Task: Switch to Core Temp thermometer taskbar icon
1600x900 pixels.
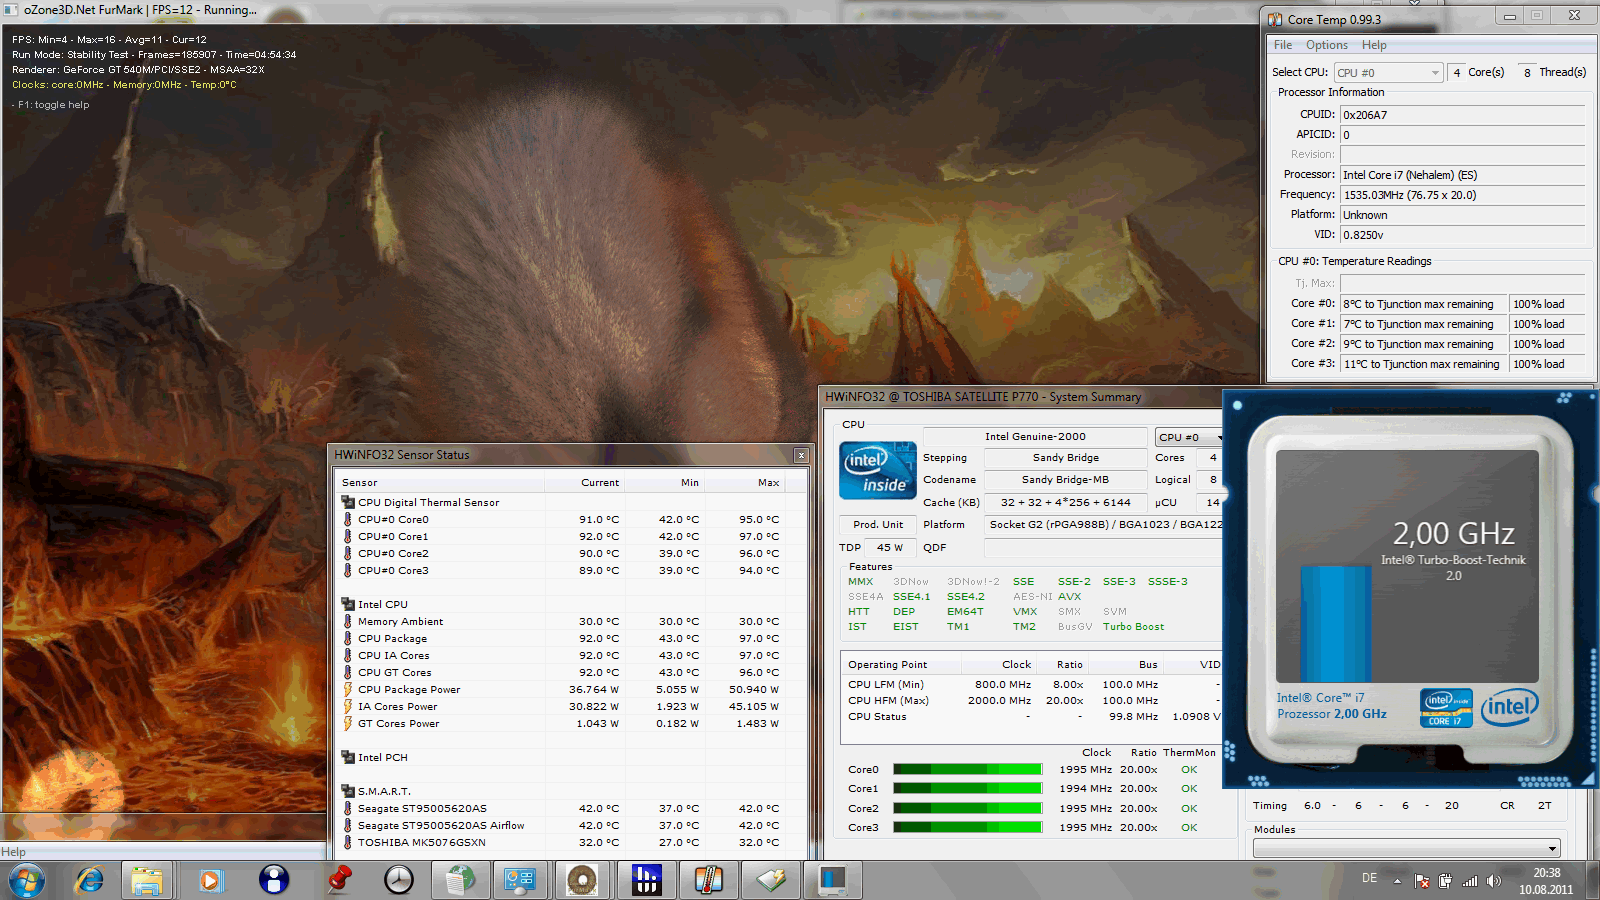Action: tap(708, 880)
